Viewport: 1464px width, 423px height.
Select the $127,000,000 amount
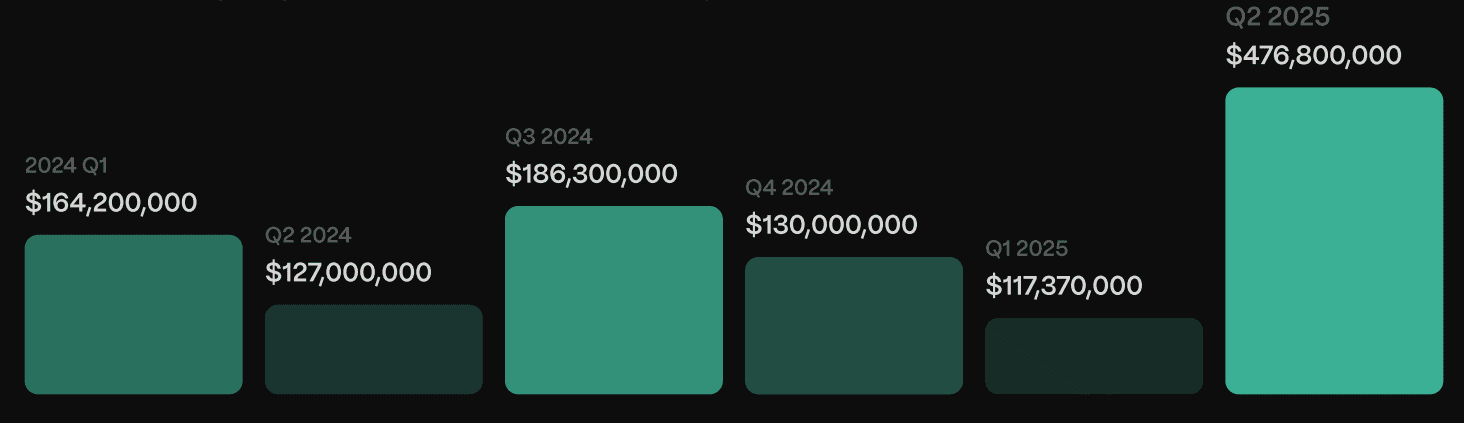(348, 272)
